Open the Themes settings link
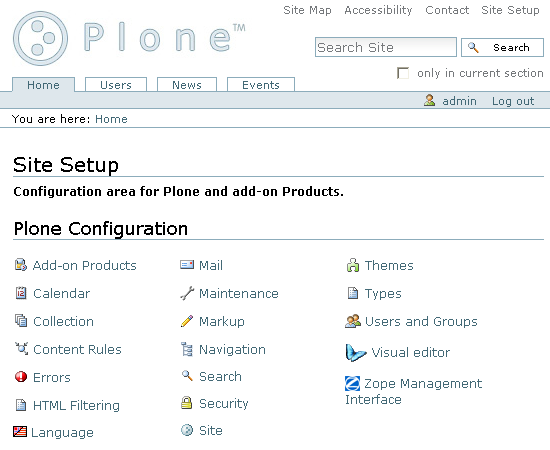 (x=389, y=266)
